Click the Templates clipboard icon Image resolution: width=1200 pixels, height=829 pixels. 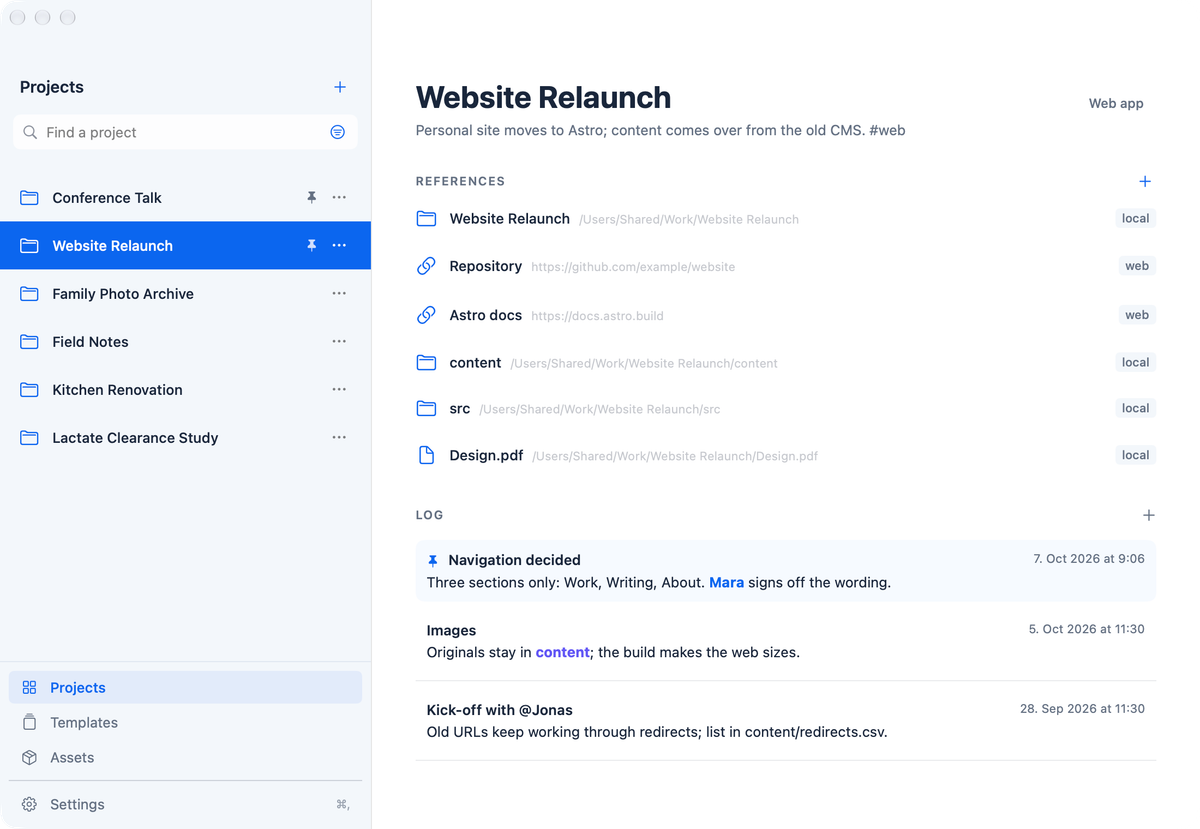pos(29,722)
